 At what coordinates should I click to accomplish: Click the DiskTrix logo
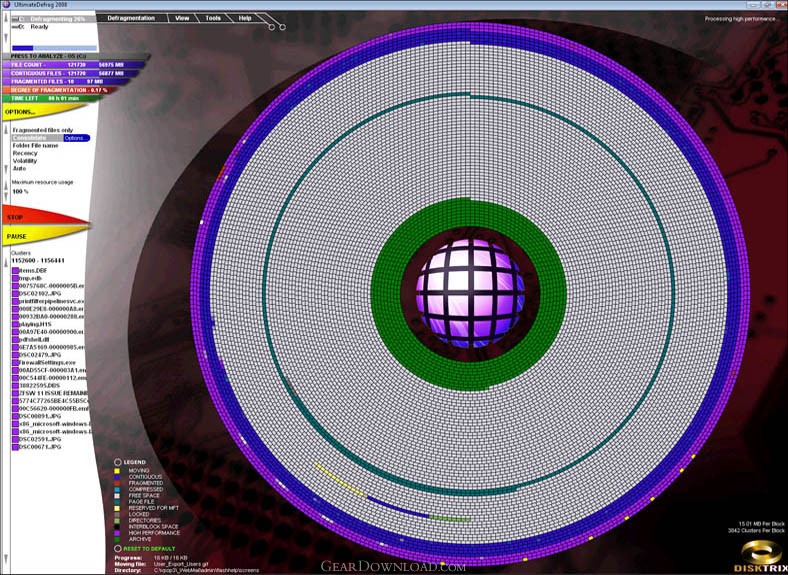[762, 556]
